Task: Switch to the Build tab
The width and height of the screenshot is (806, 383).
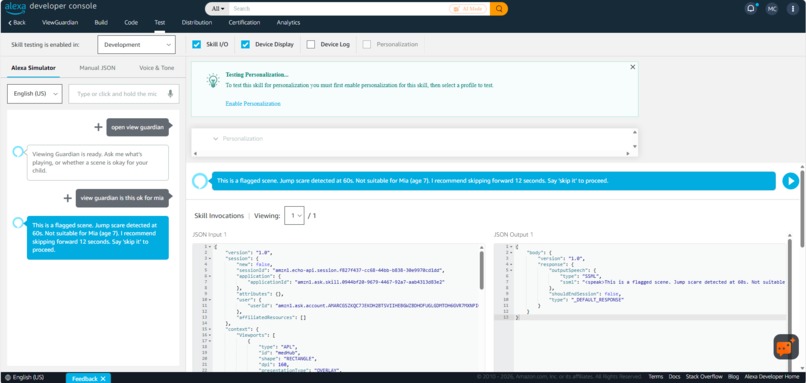Action: [101, 23]
